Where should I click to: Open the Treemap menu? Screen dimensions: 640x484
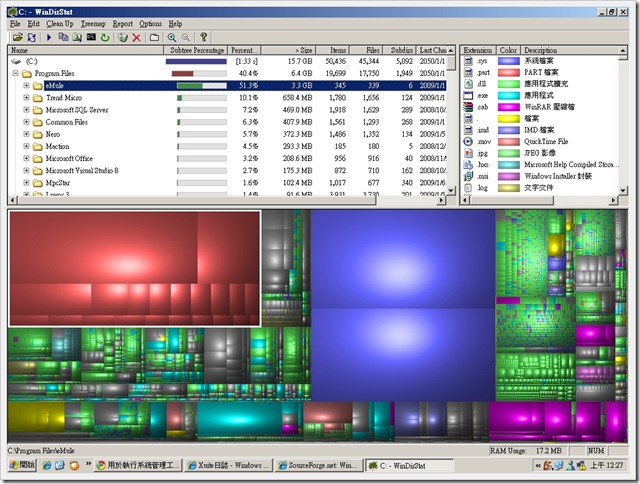click(91, 23)
